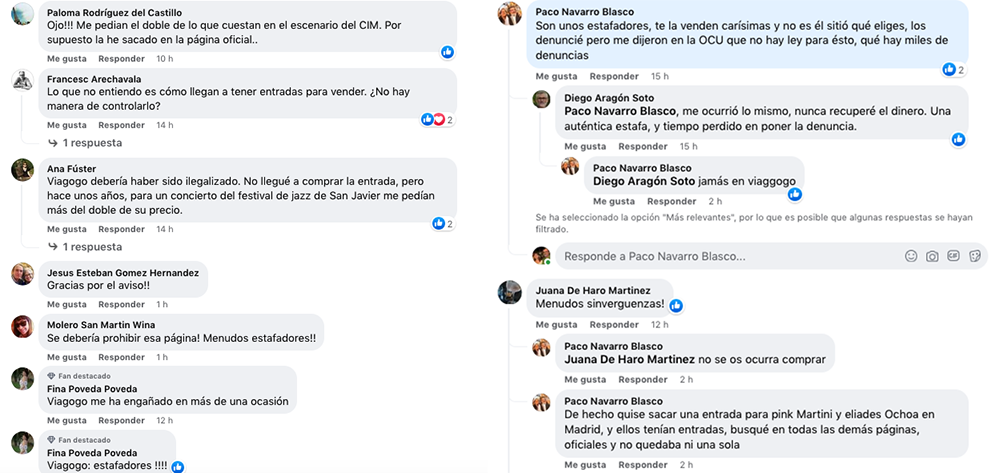
Task: Attach a photo using the camera icon
Action: coord(932,256)
